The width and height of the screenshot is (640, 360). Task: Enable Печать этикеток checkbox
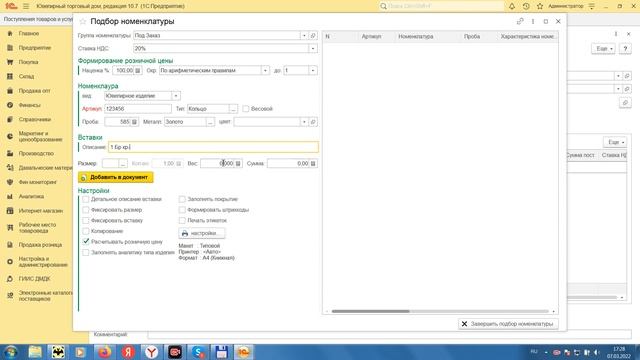182,220
